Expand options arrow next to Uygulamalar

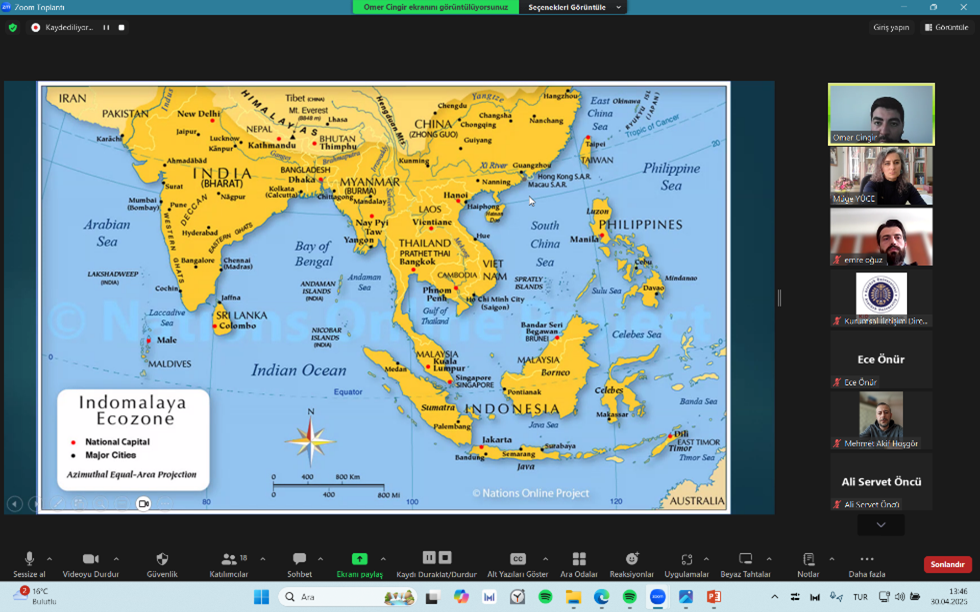tap(706, 559)
